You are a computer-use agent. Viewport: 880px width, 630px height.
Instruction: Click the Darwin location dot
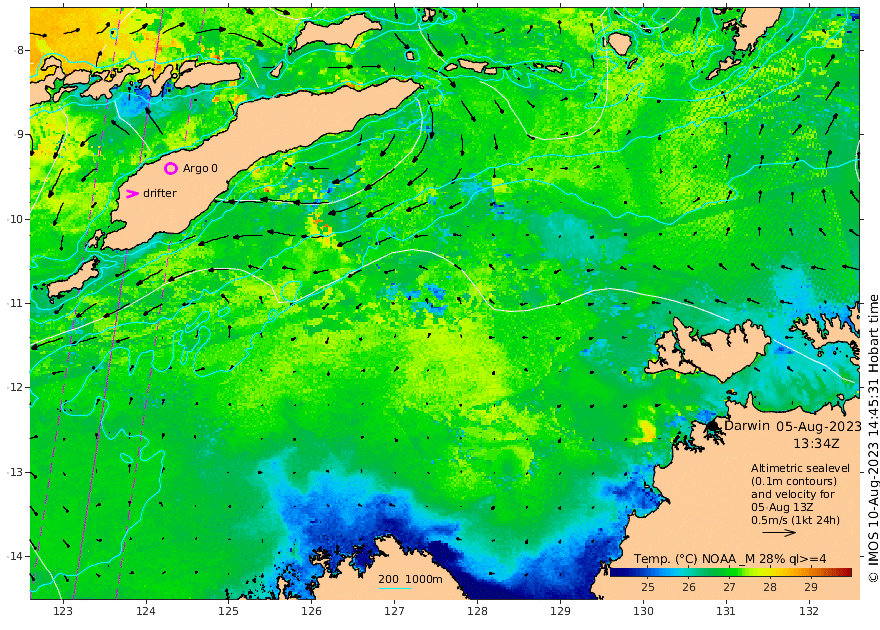point(712,425)
